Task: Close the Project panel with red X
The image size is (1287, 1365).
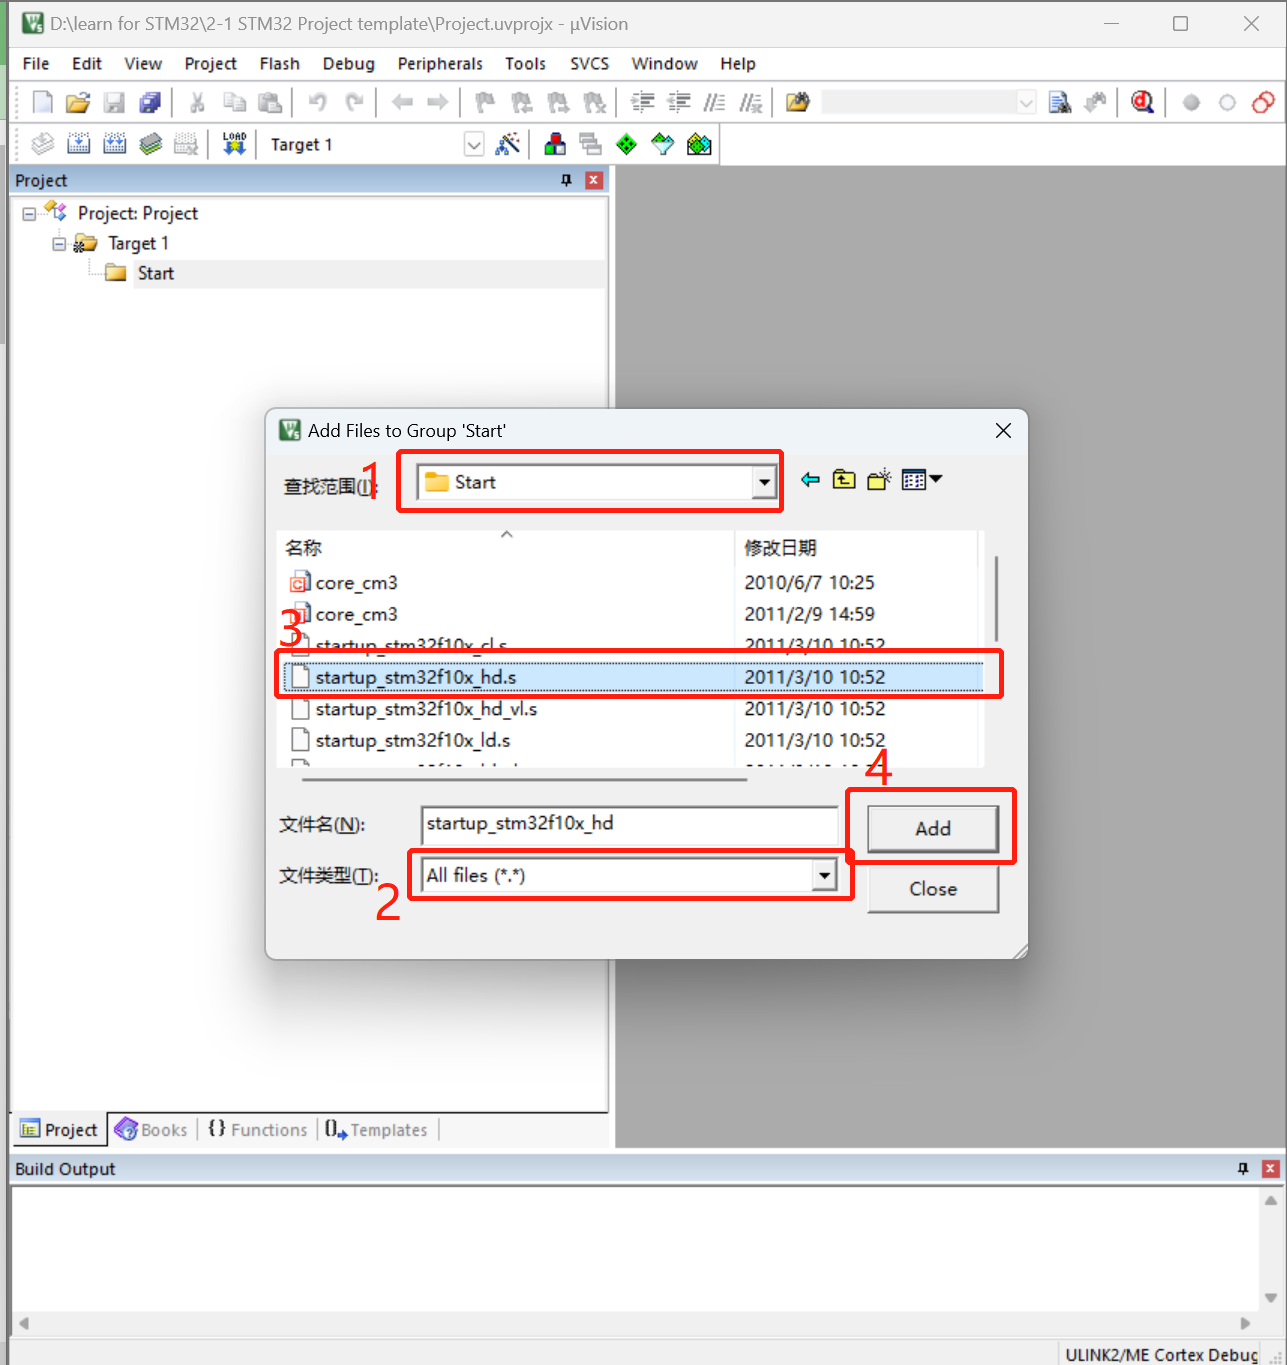Action: point(594,180)
